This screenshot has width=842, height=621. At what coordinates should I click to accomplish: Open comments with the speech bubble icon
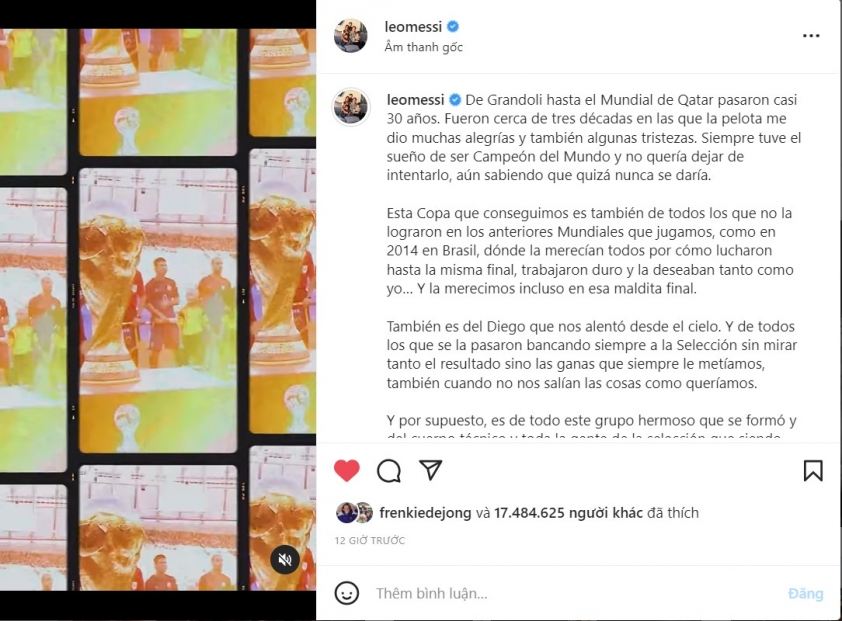point(389,471)
